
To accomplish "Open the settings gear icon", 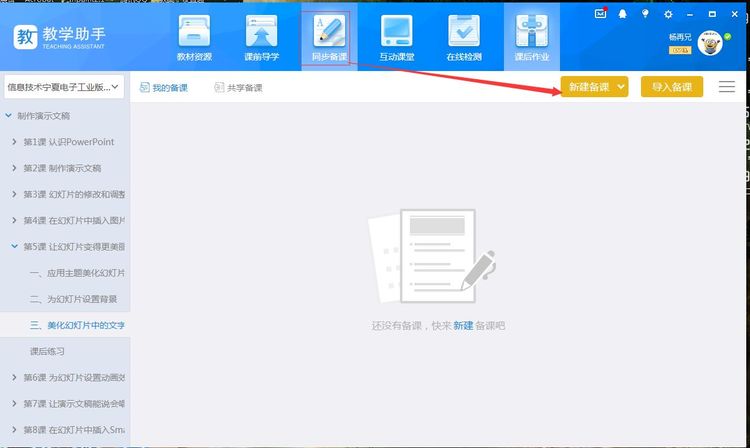I will point(668,14).
